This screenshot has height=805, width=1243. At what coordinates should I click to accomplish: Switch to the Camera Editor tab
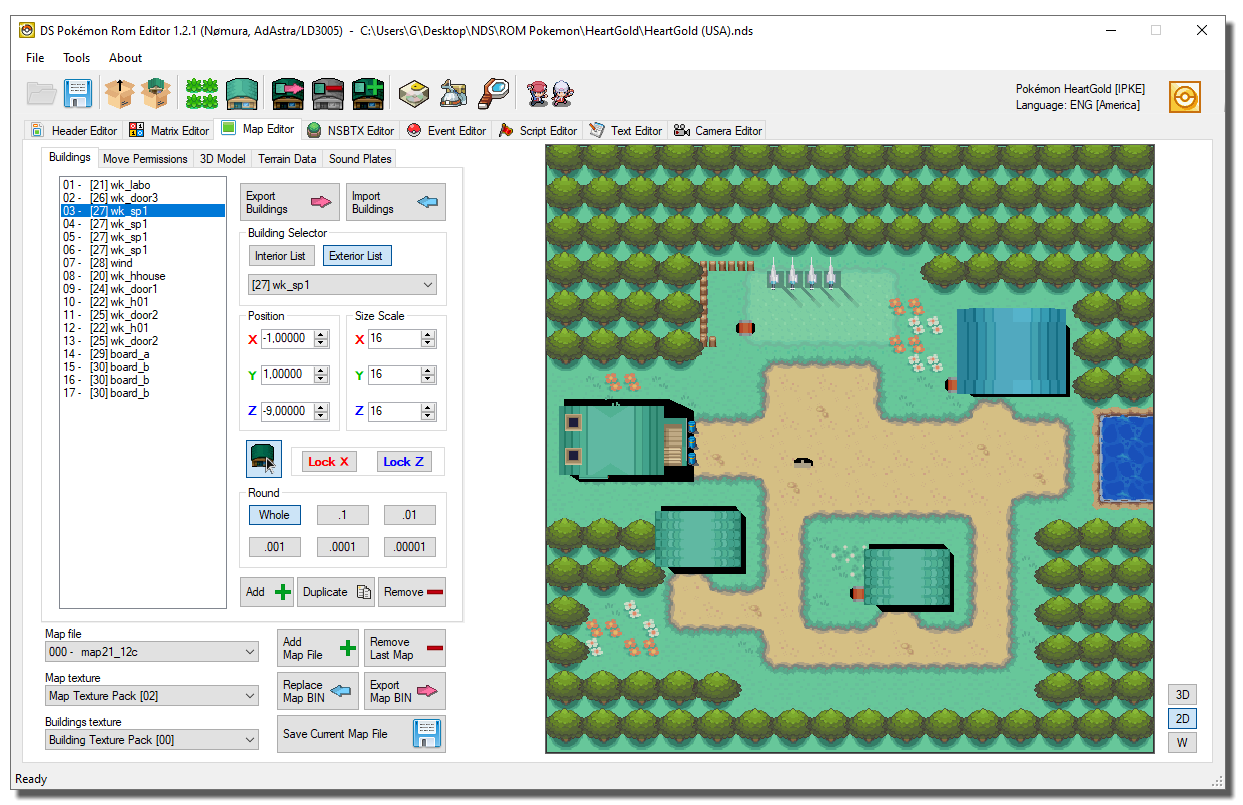coord(718,130)
